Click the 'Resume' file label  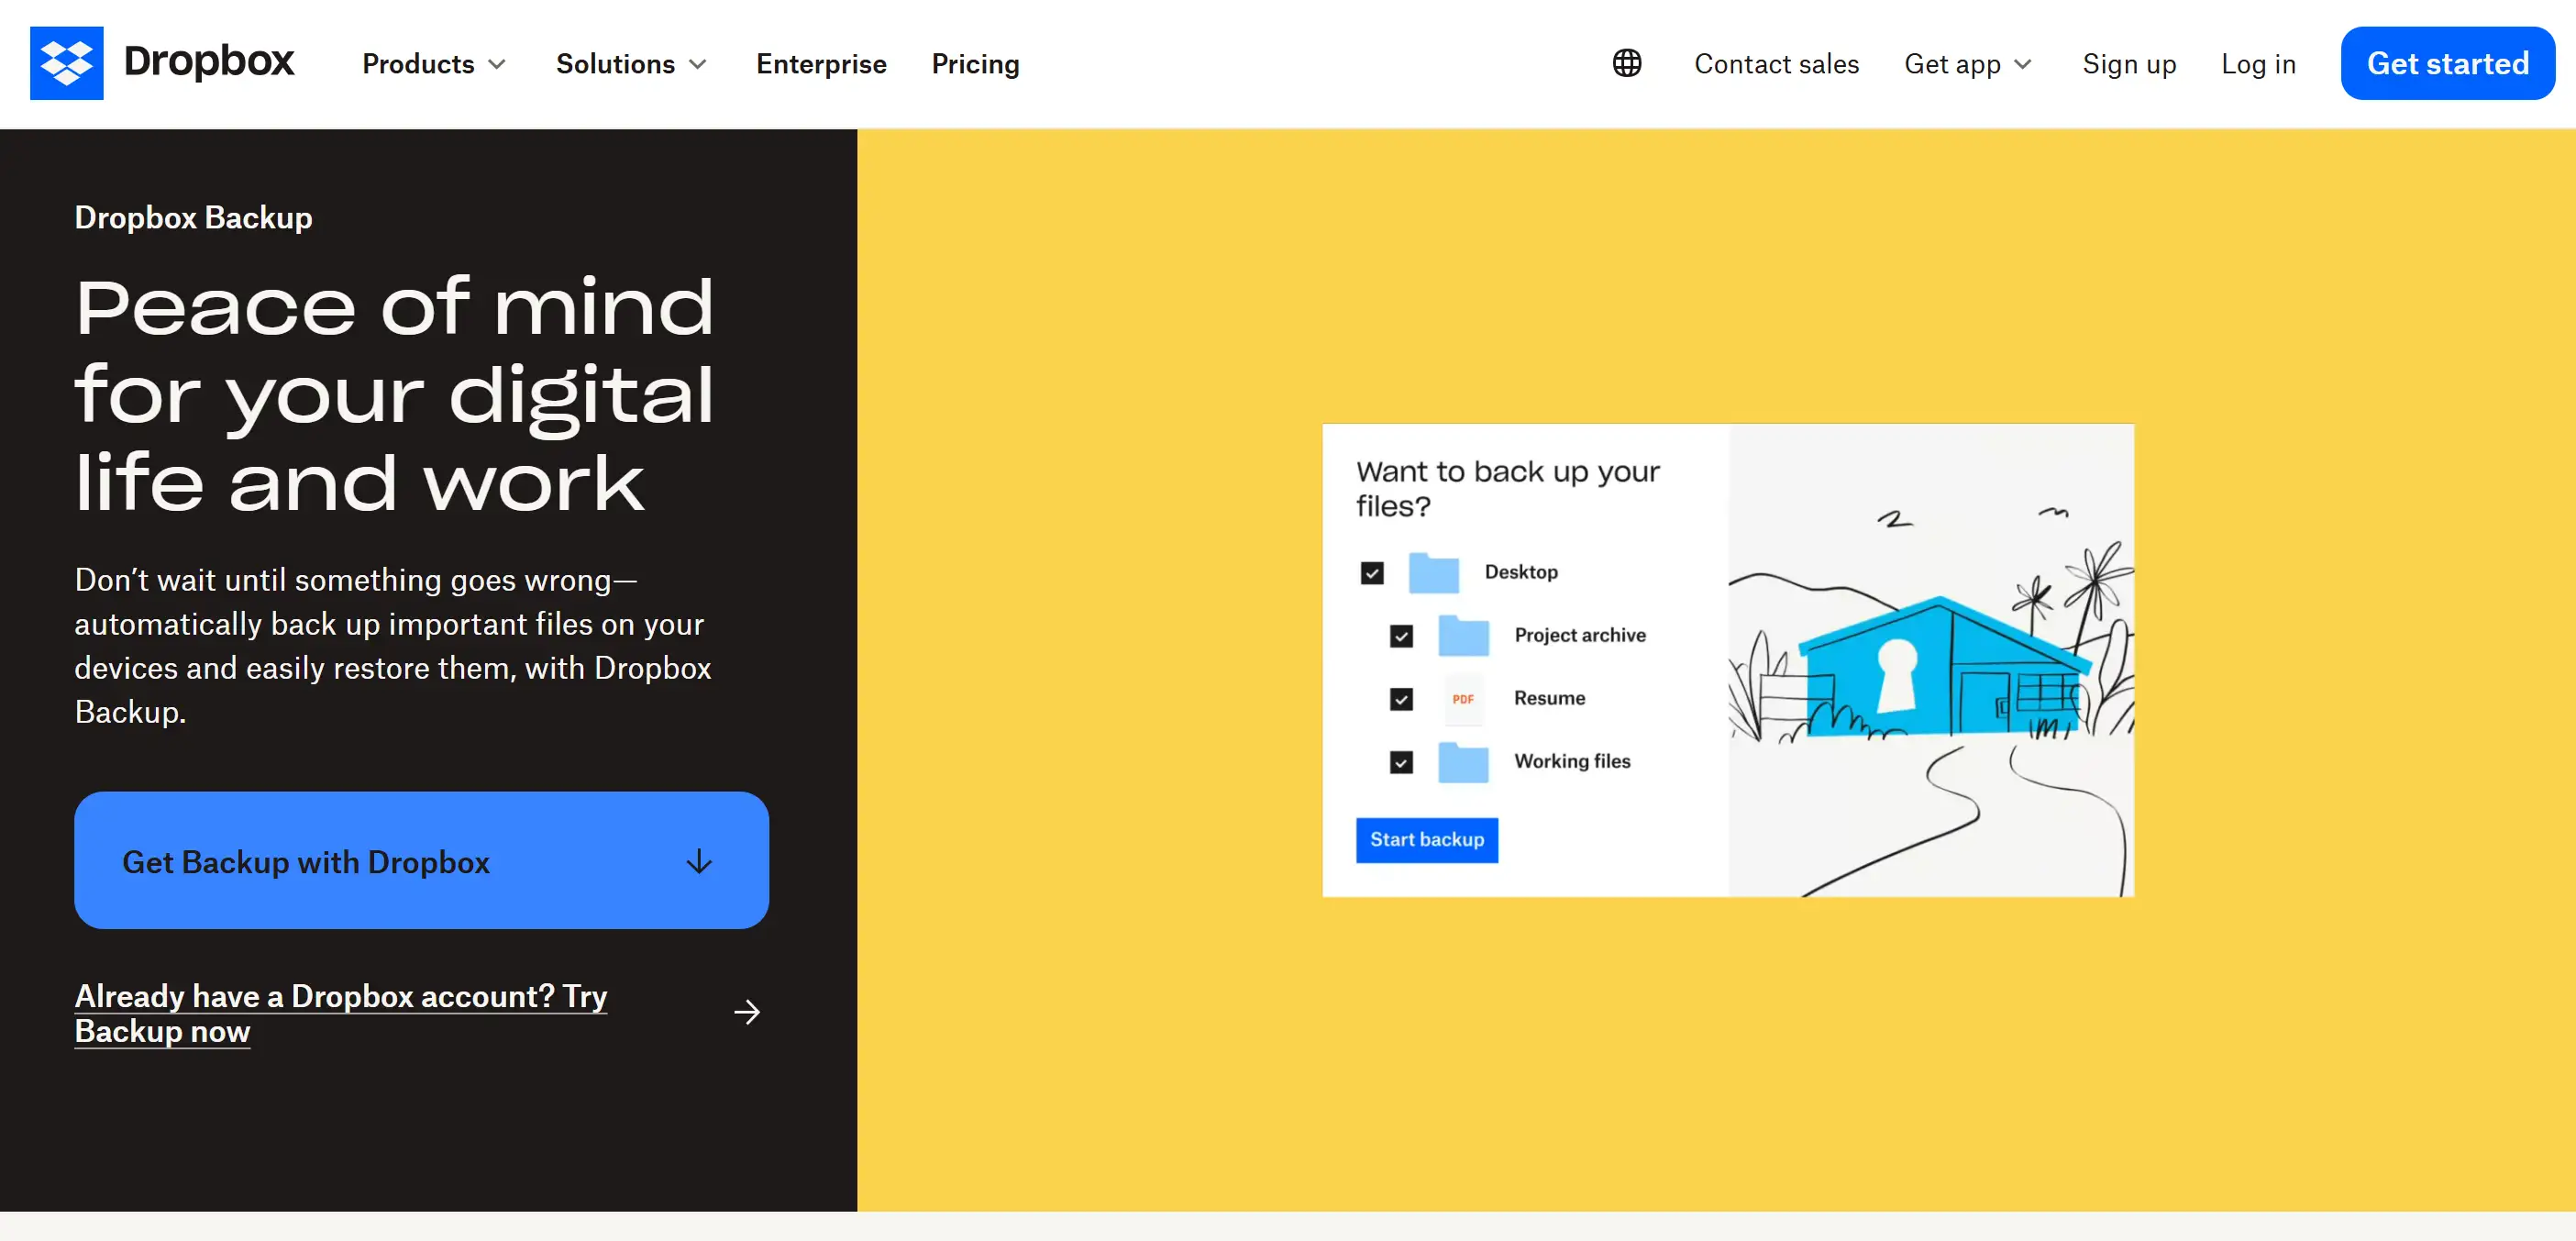pos(1549,698)
